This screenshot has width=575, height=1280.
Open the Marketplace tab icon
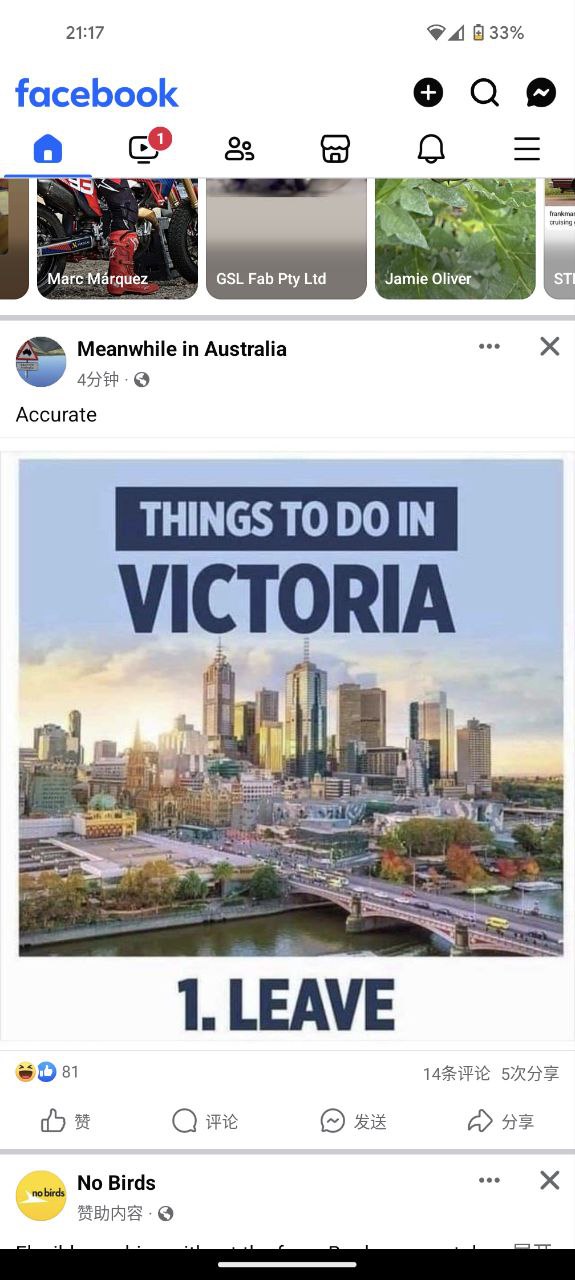335,149
